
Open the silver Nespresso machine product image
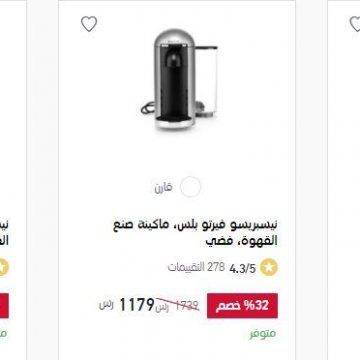[x=180, y=80]
